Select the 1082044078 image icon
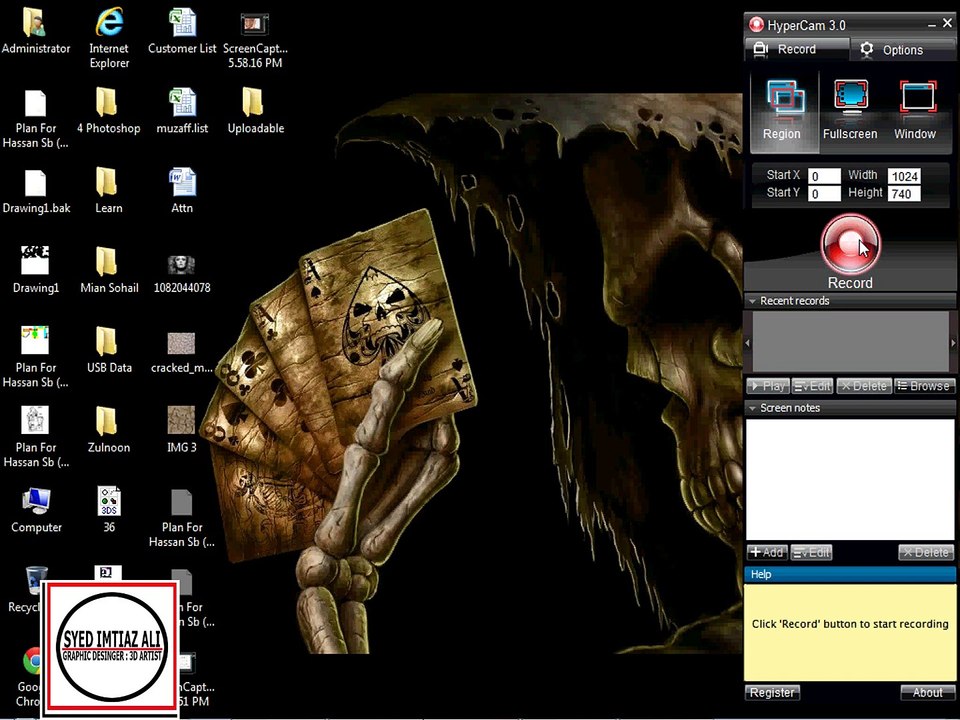The width and height of the screenshot is (960, 720). (x=182, y=274)
